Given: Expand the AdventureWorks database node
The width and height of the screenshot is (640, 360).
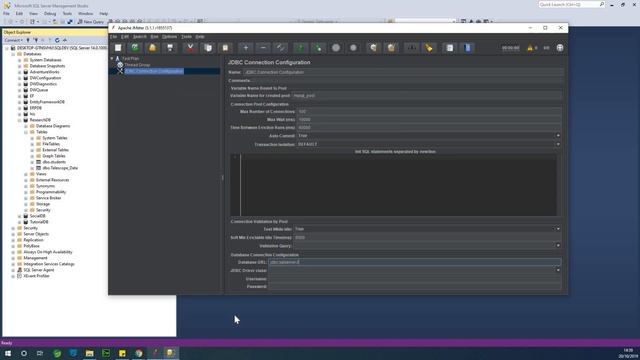Looking at the screenshot, I should click(19, 72).
